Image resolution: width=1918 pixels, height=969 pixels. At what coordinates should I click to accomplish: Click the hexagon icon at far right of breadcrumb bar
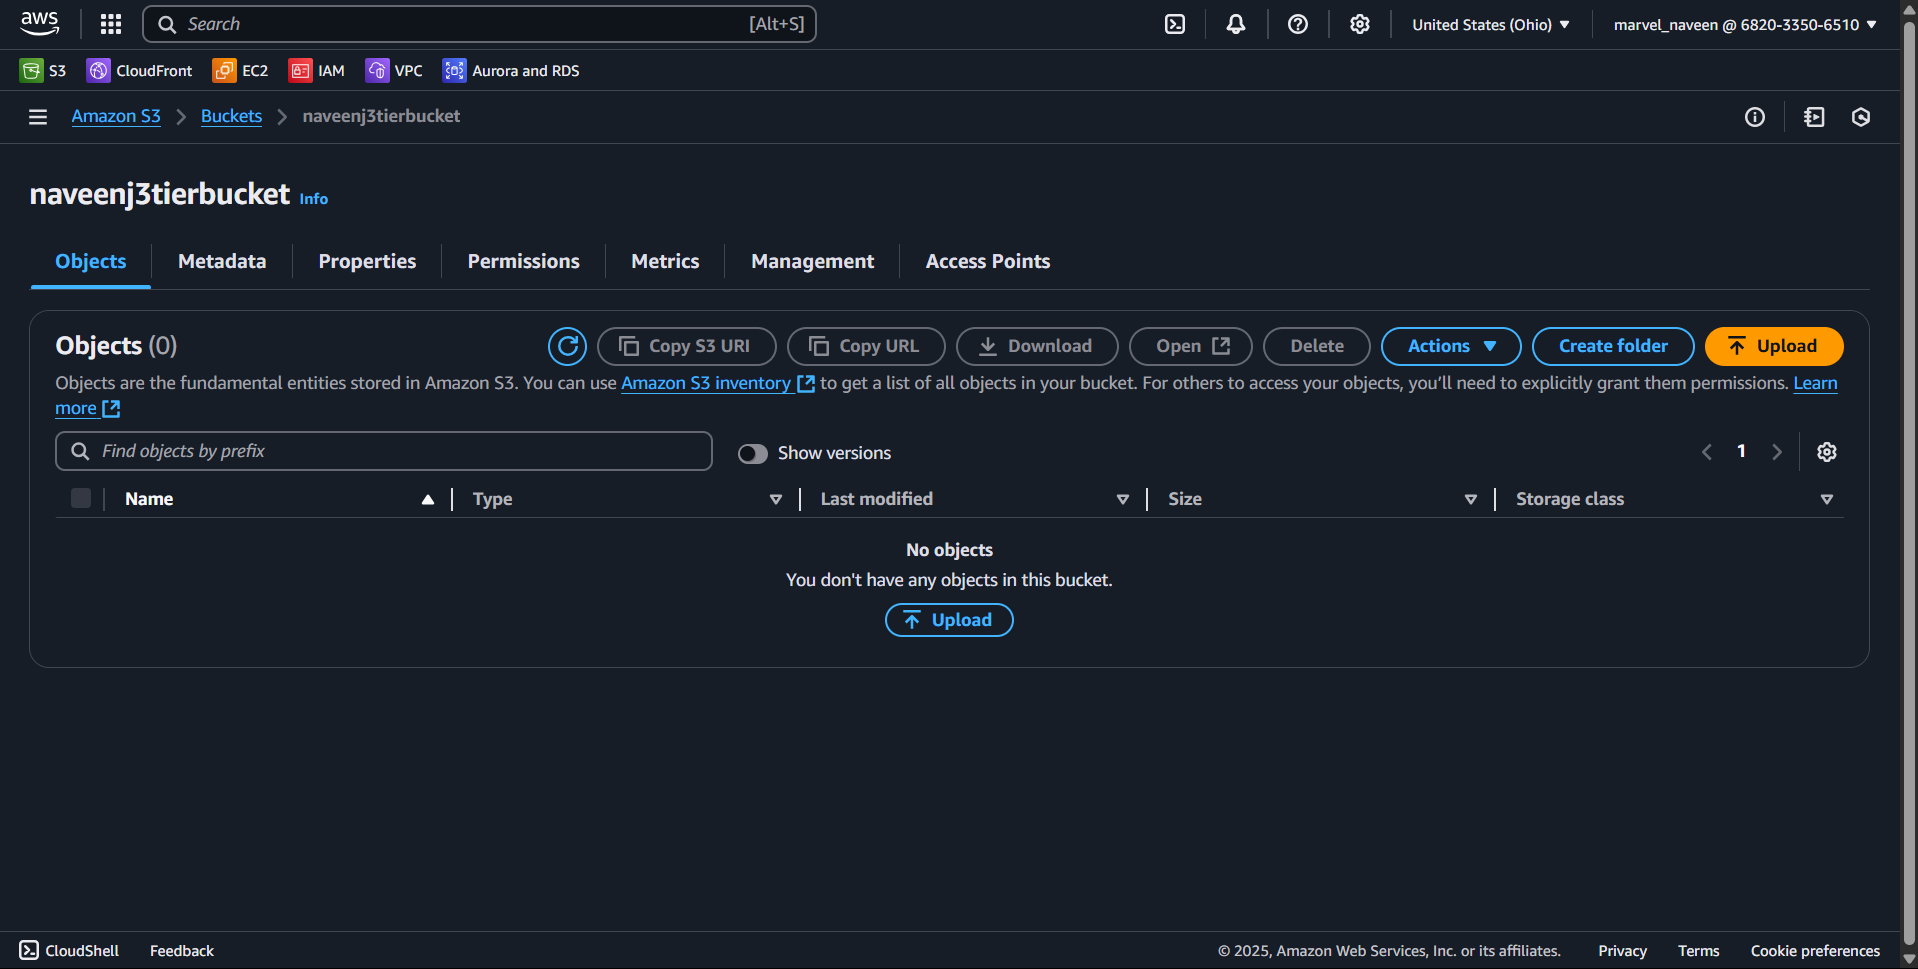tap(1861, 117)
